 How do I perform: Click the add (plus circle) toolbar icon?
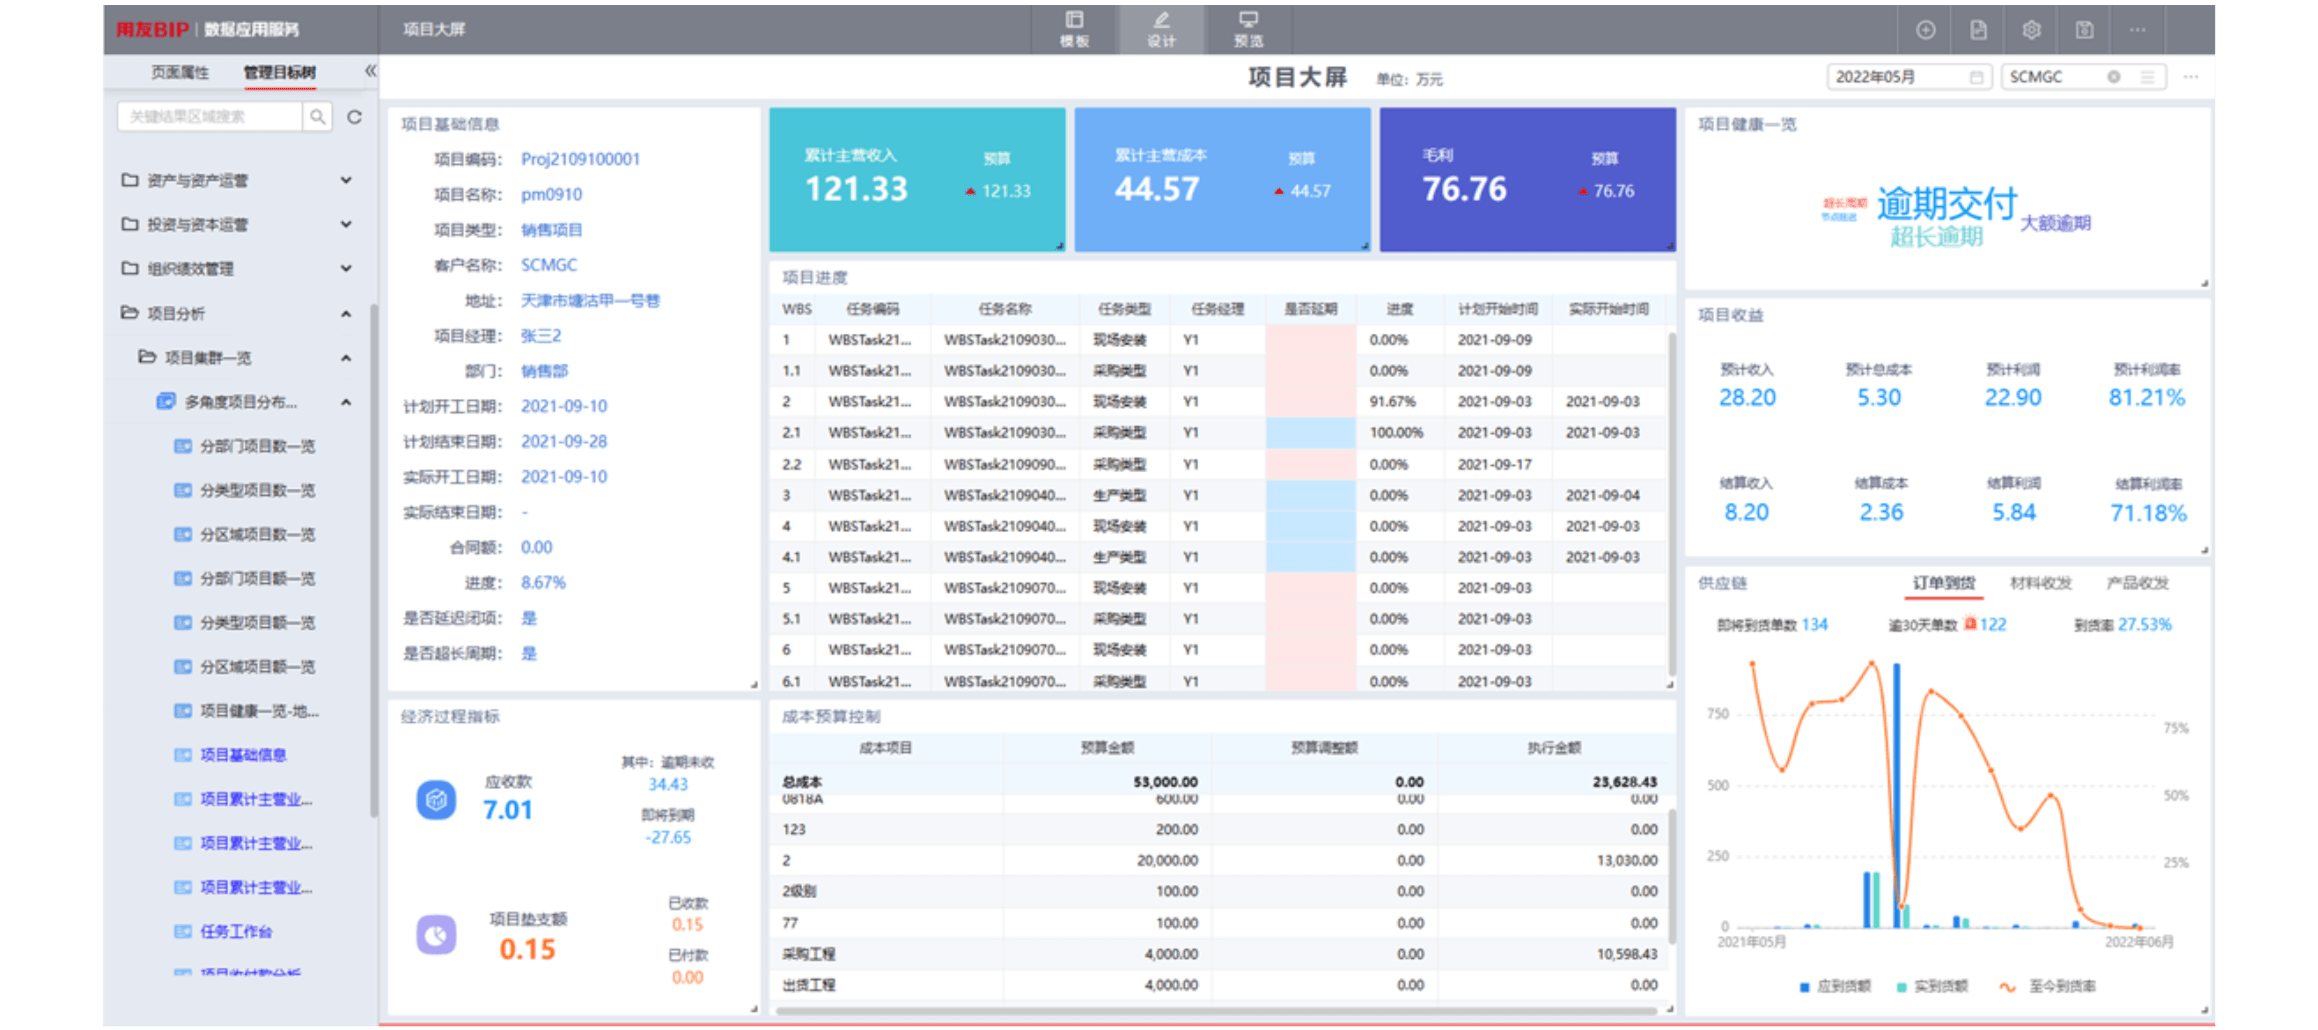tap(1925, 30)
